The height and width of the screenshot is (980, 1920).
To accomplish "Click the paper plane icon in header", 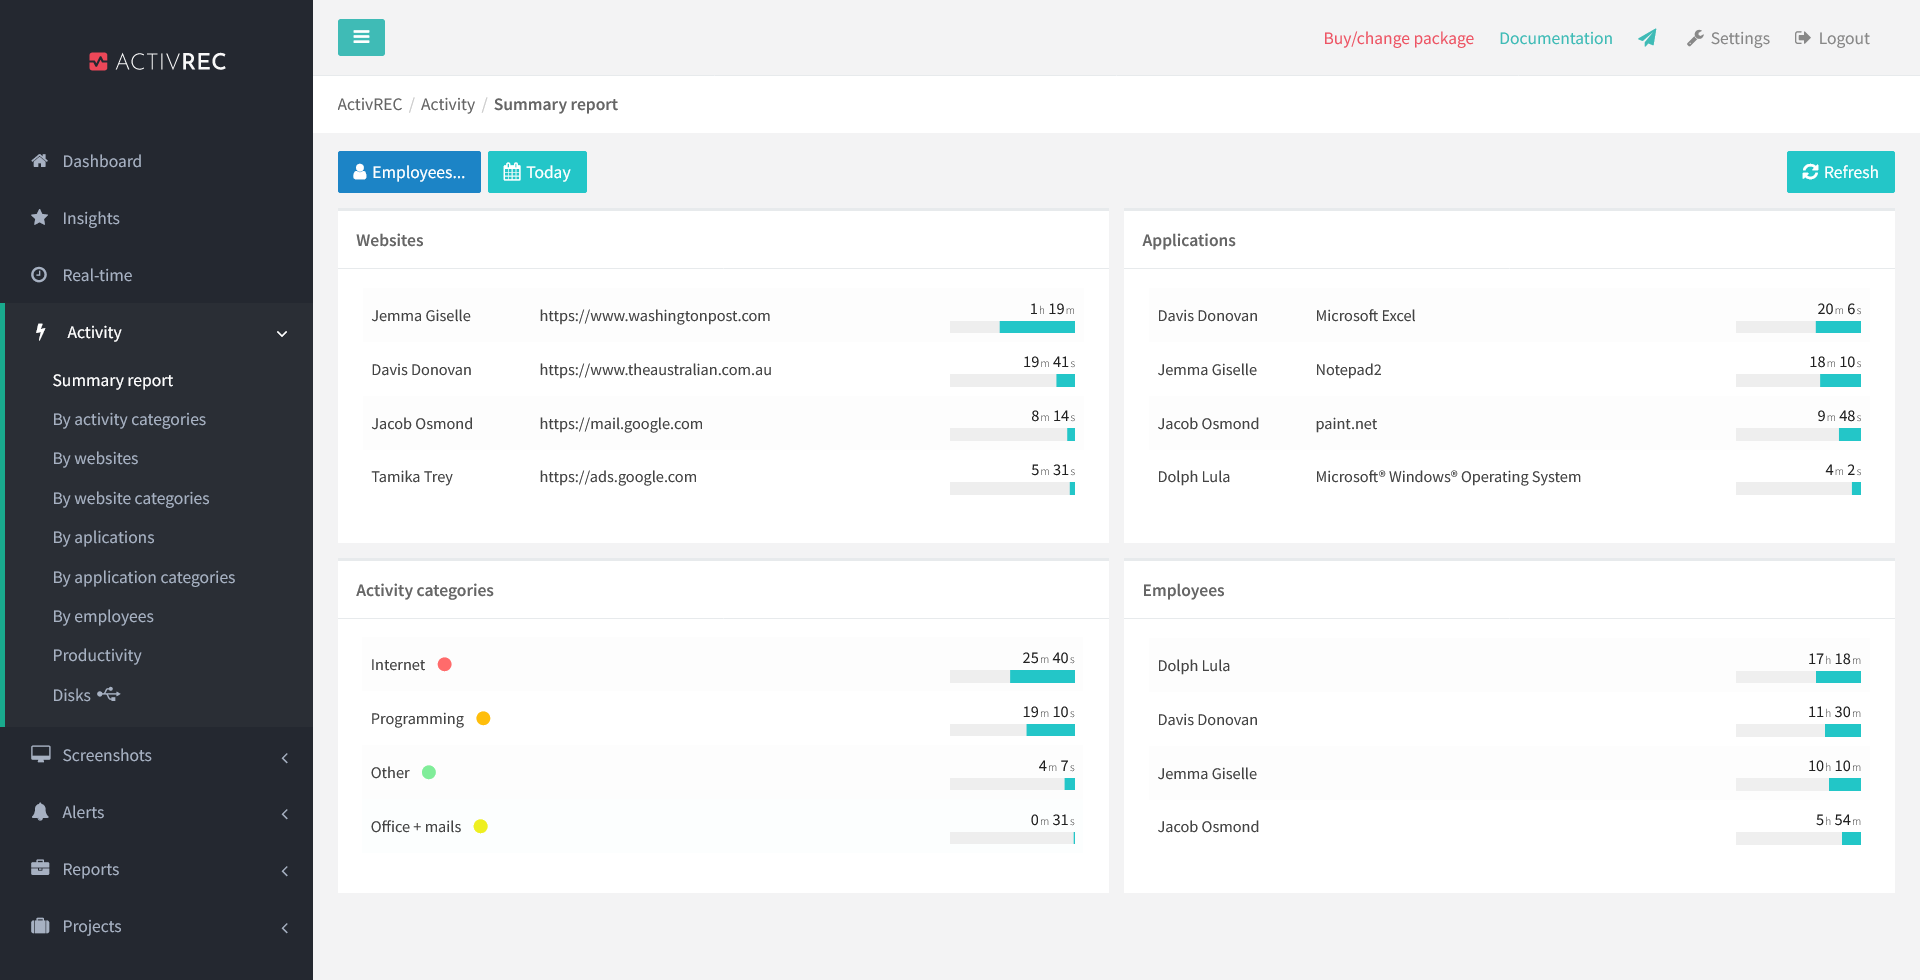I will (1647, 38).
